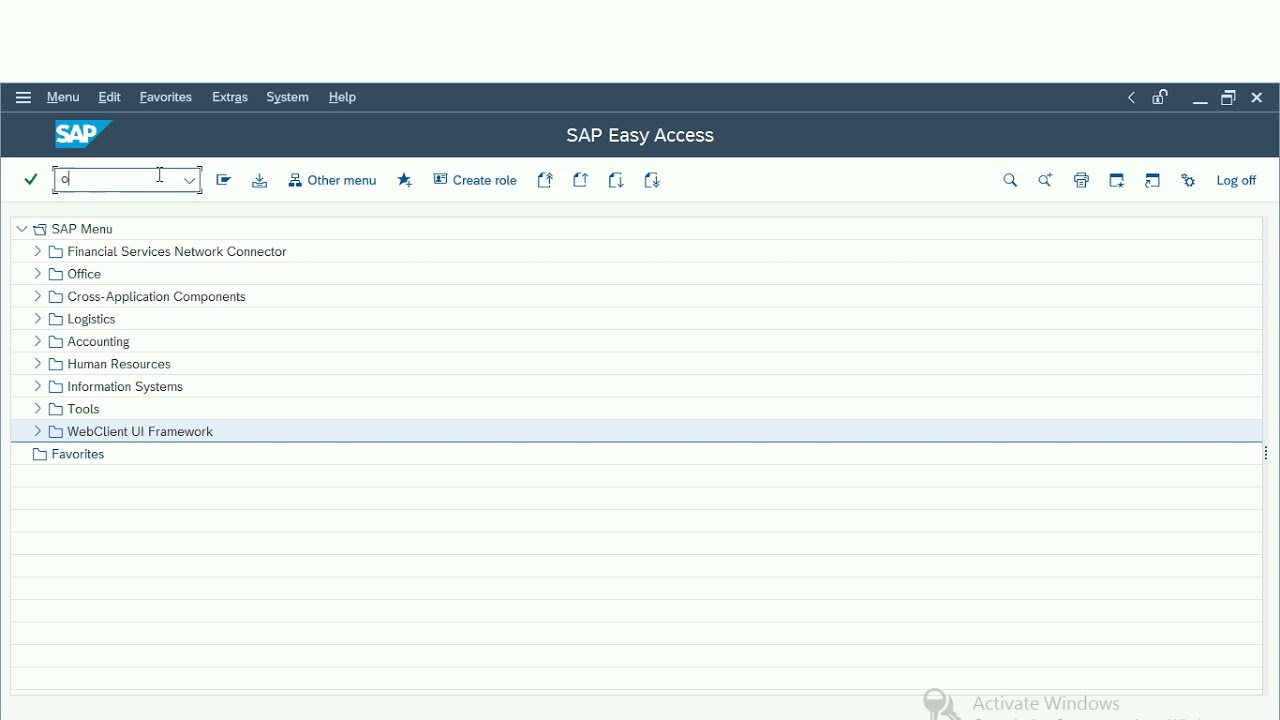Select the Information Systems tree item
Image resolution: width=1280 pixels, height=720 pixels.
125,387
